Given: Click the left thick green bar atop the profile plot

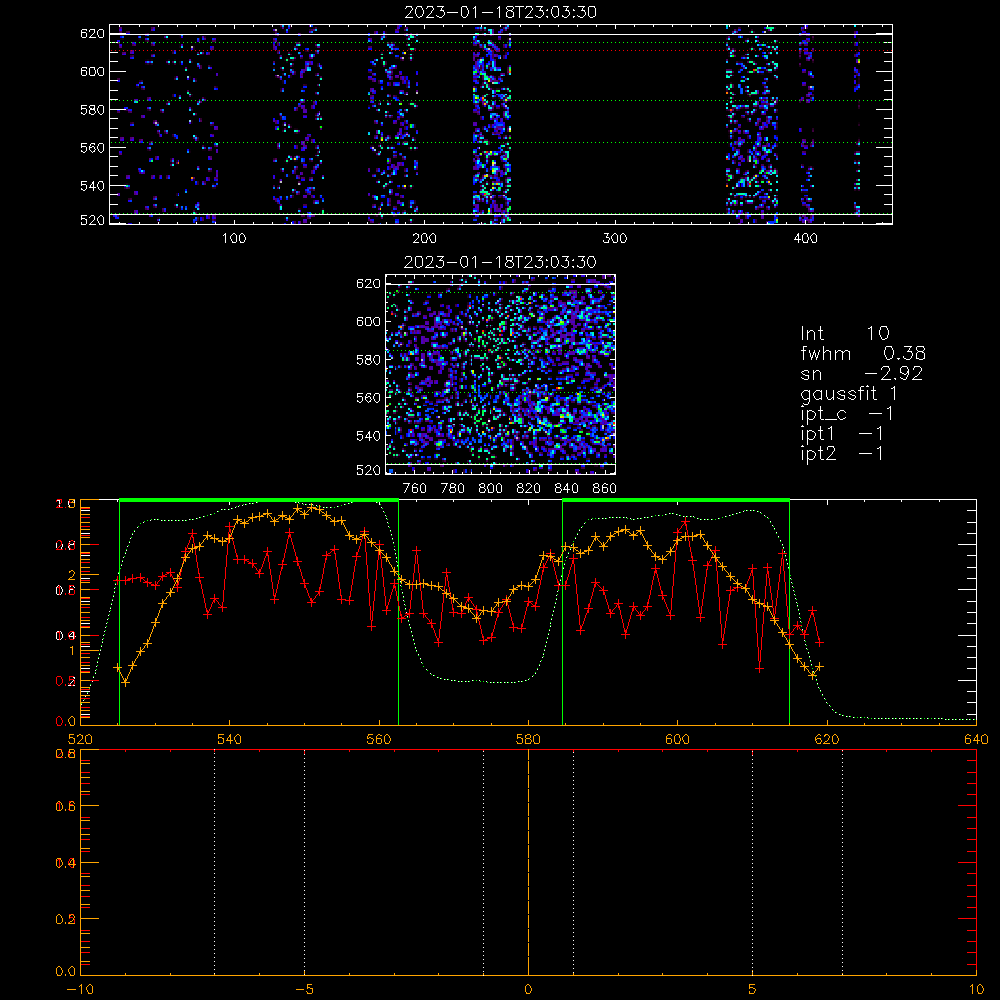Looking at the screenshot, I should click(x=259, y=500).
